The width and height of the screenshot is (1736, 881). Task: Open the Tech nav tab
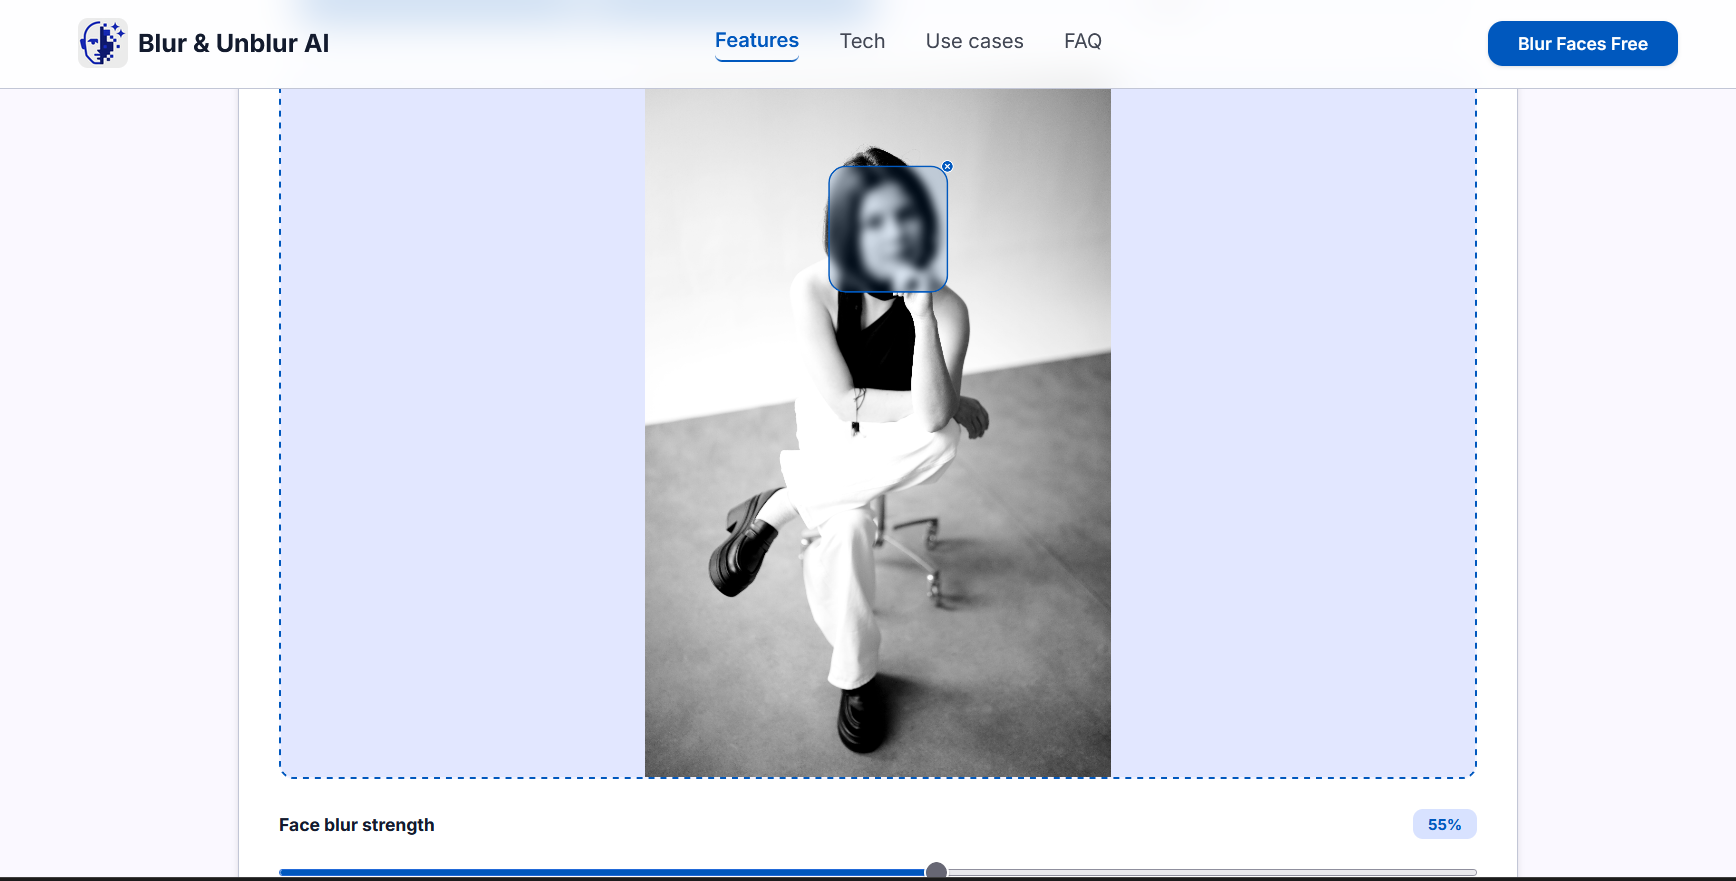[x=862, y=41]
